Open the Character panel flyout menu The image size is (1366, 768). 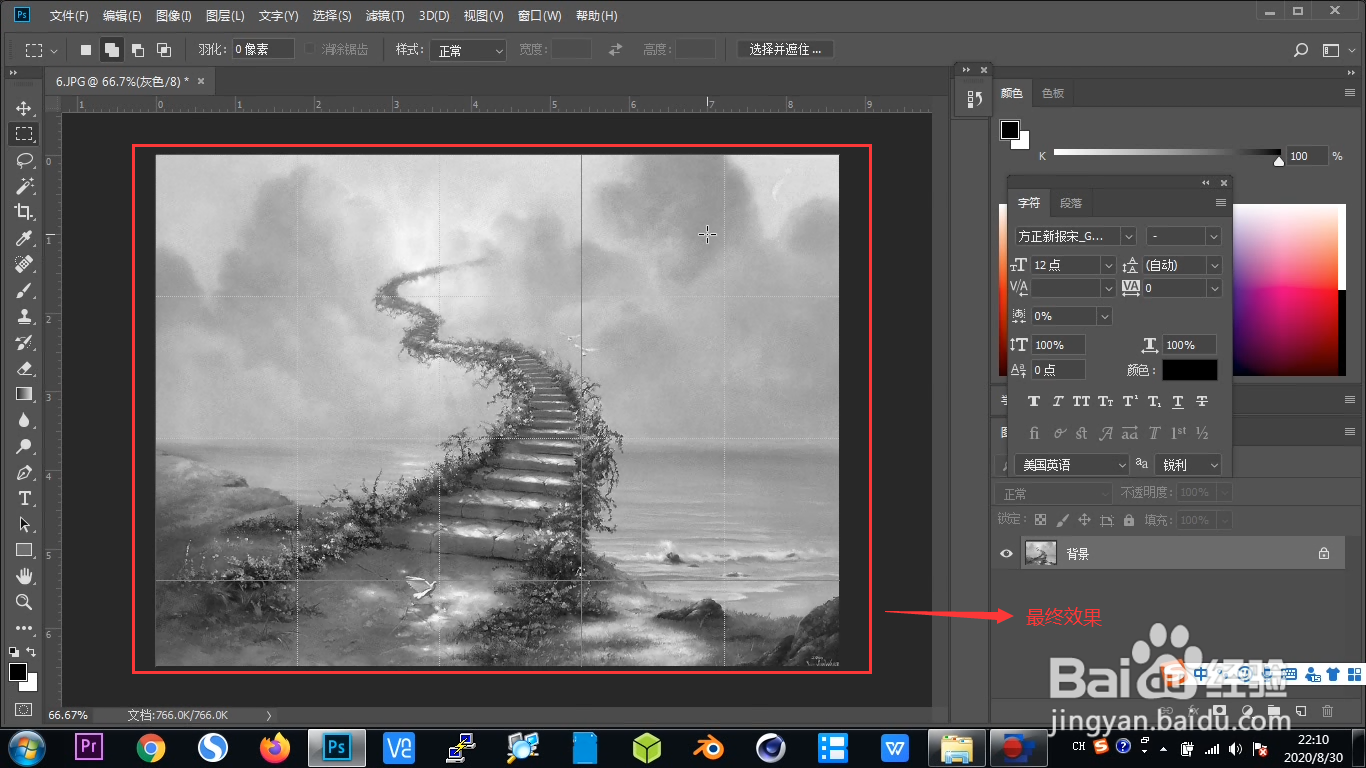click(1221, 203)
